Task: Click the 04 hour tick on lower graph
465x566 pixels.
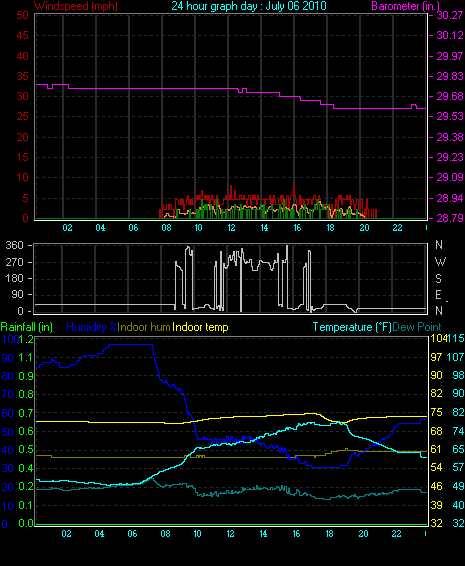Action: tap(99, 534)
